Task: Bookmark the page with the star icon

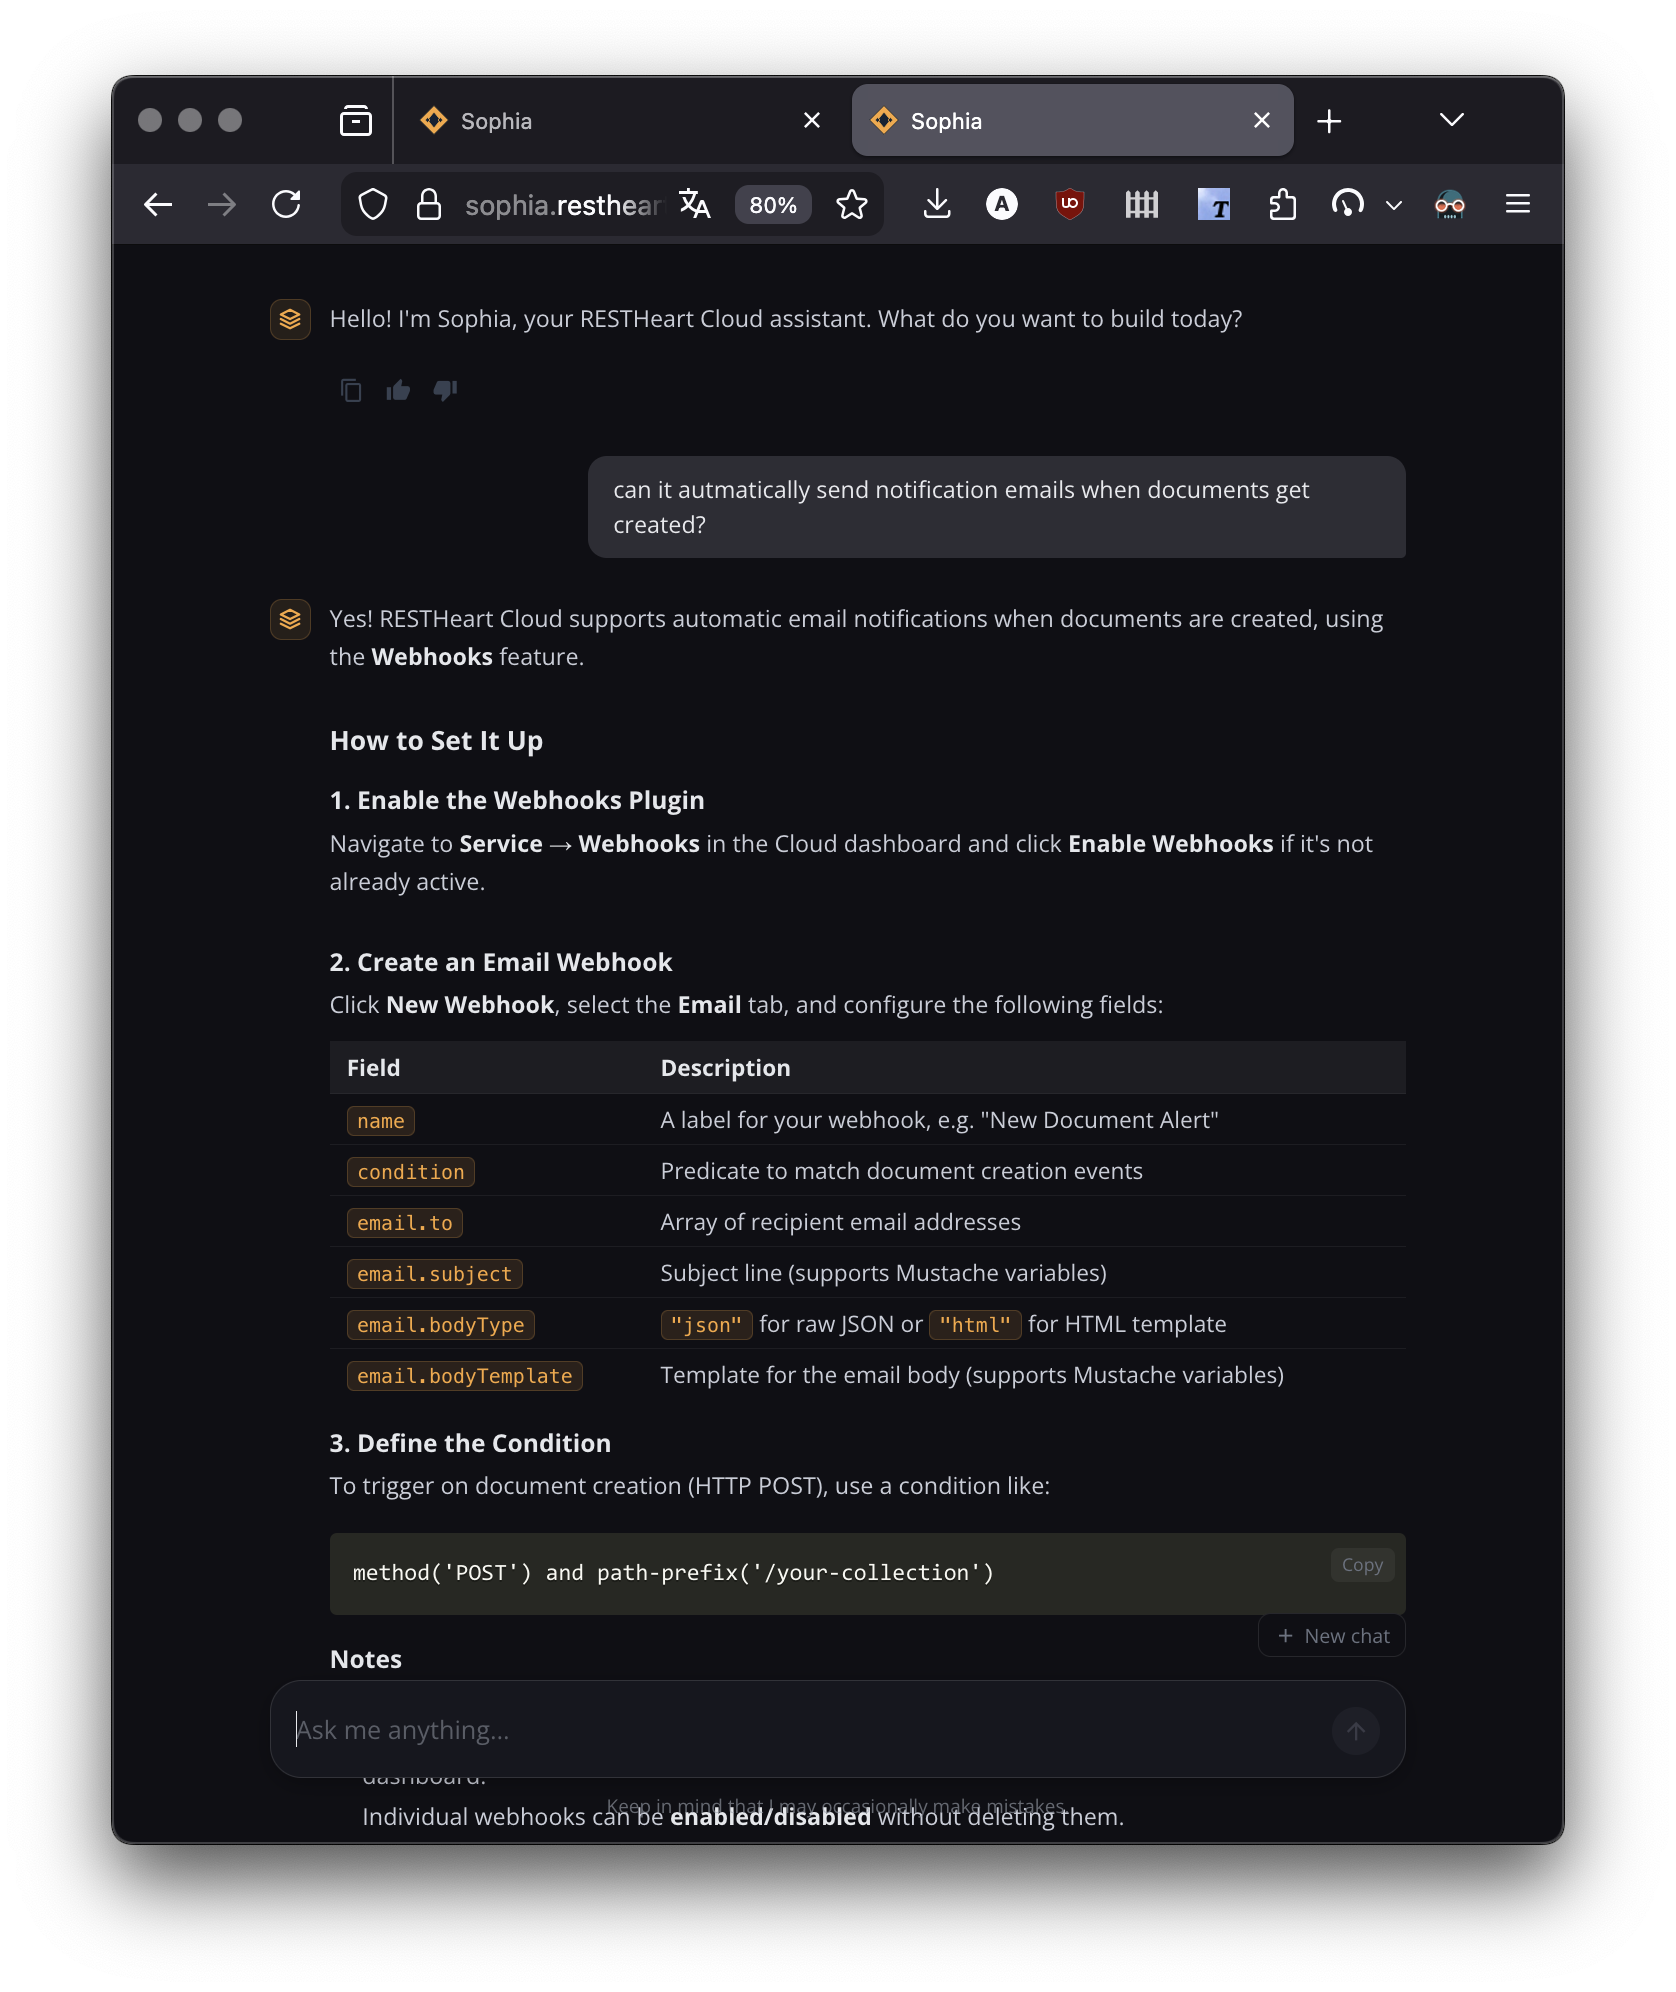Action: 852,204
